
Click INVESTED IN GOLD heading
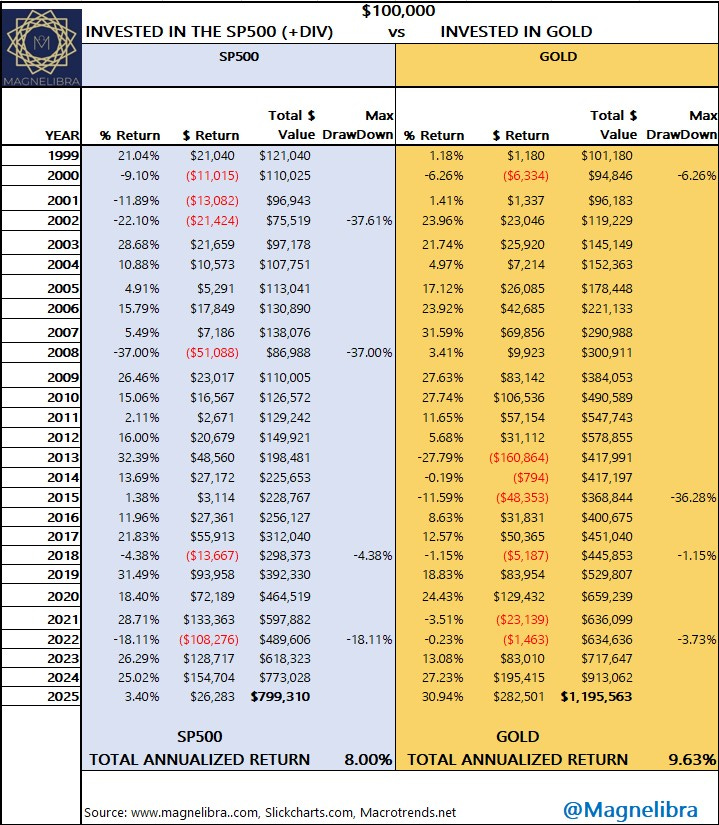pyautogui.click(x=516, y=32)
